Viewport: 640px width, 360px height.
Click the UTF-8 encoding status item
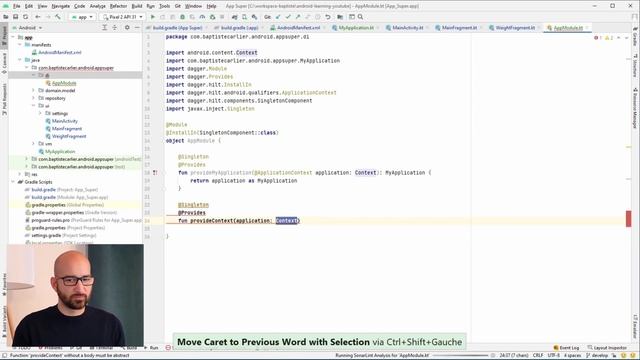coord(553,355)
